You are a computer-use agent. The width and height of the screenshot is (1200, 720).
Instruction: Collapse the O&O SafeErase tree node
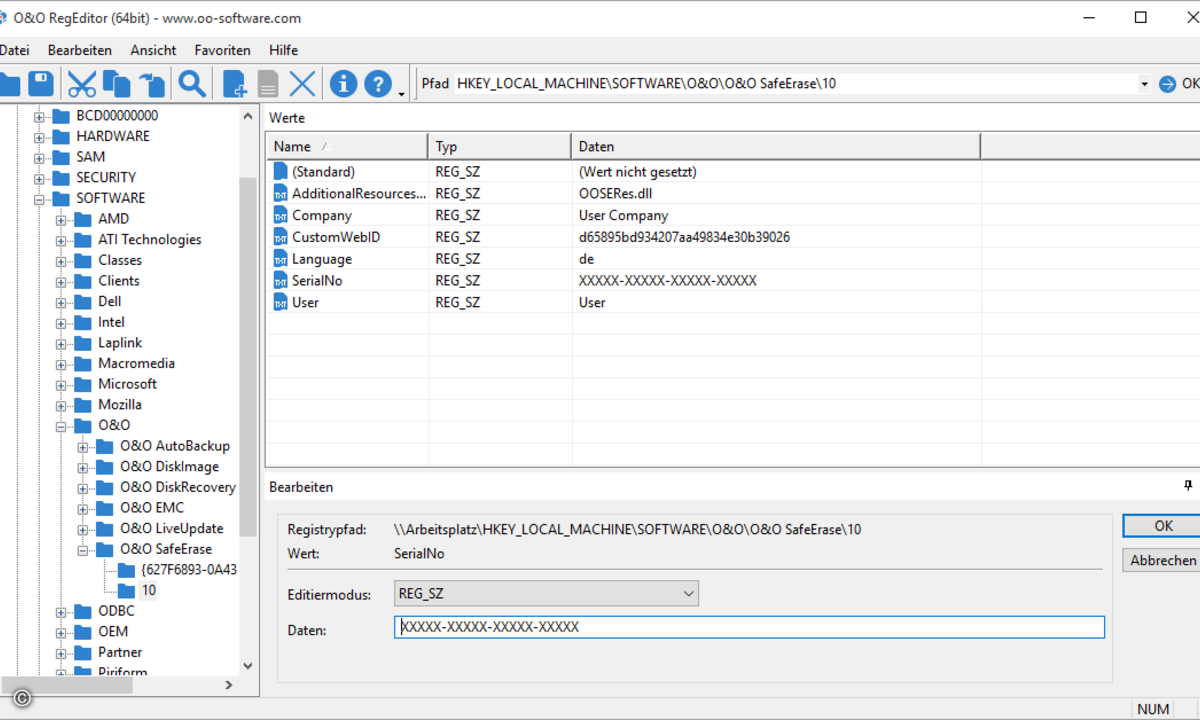pos(83,550)
